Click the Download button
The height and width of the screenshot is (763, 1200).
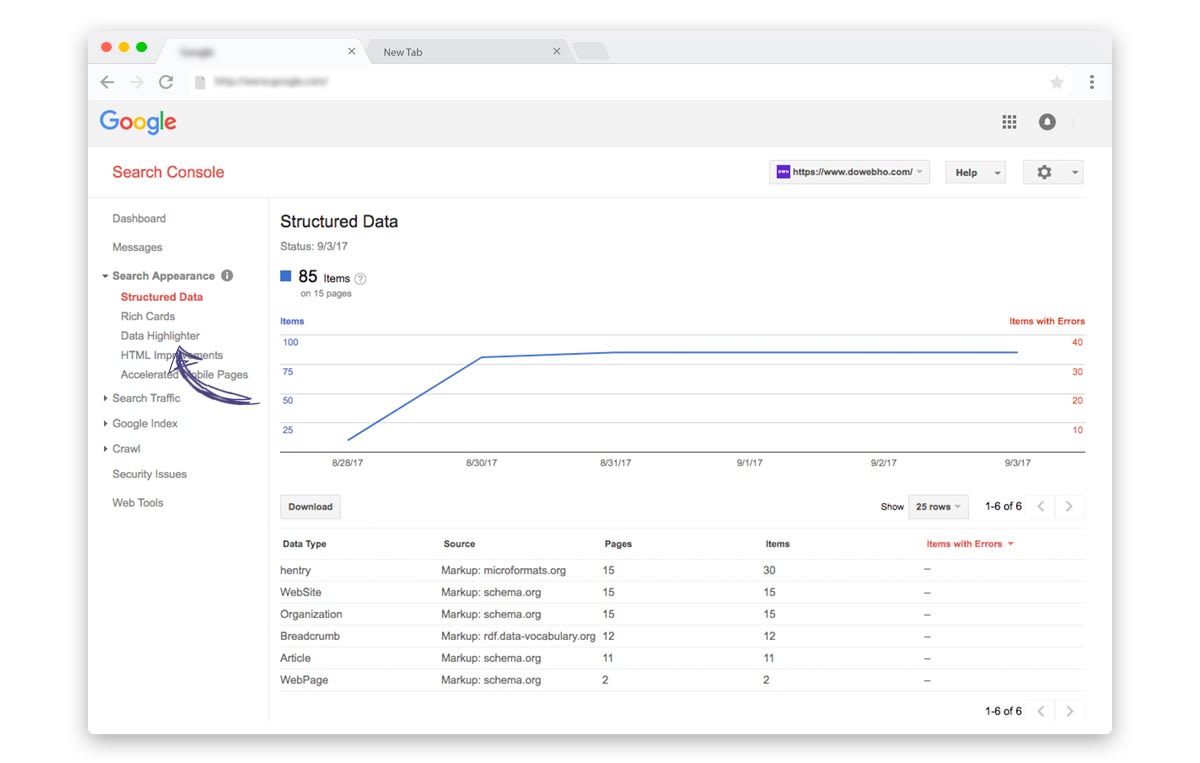click(x=310, y=507)
